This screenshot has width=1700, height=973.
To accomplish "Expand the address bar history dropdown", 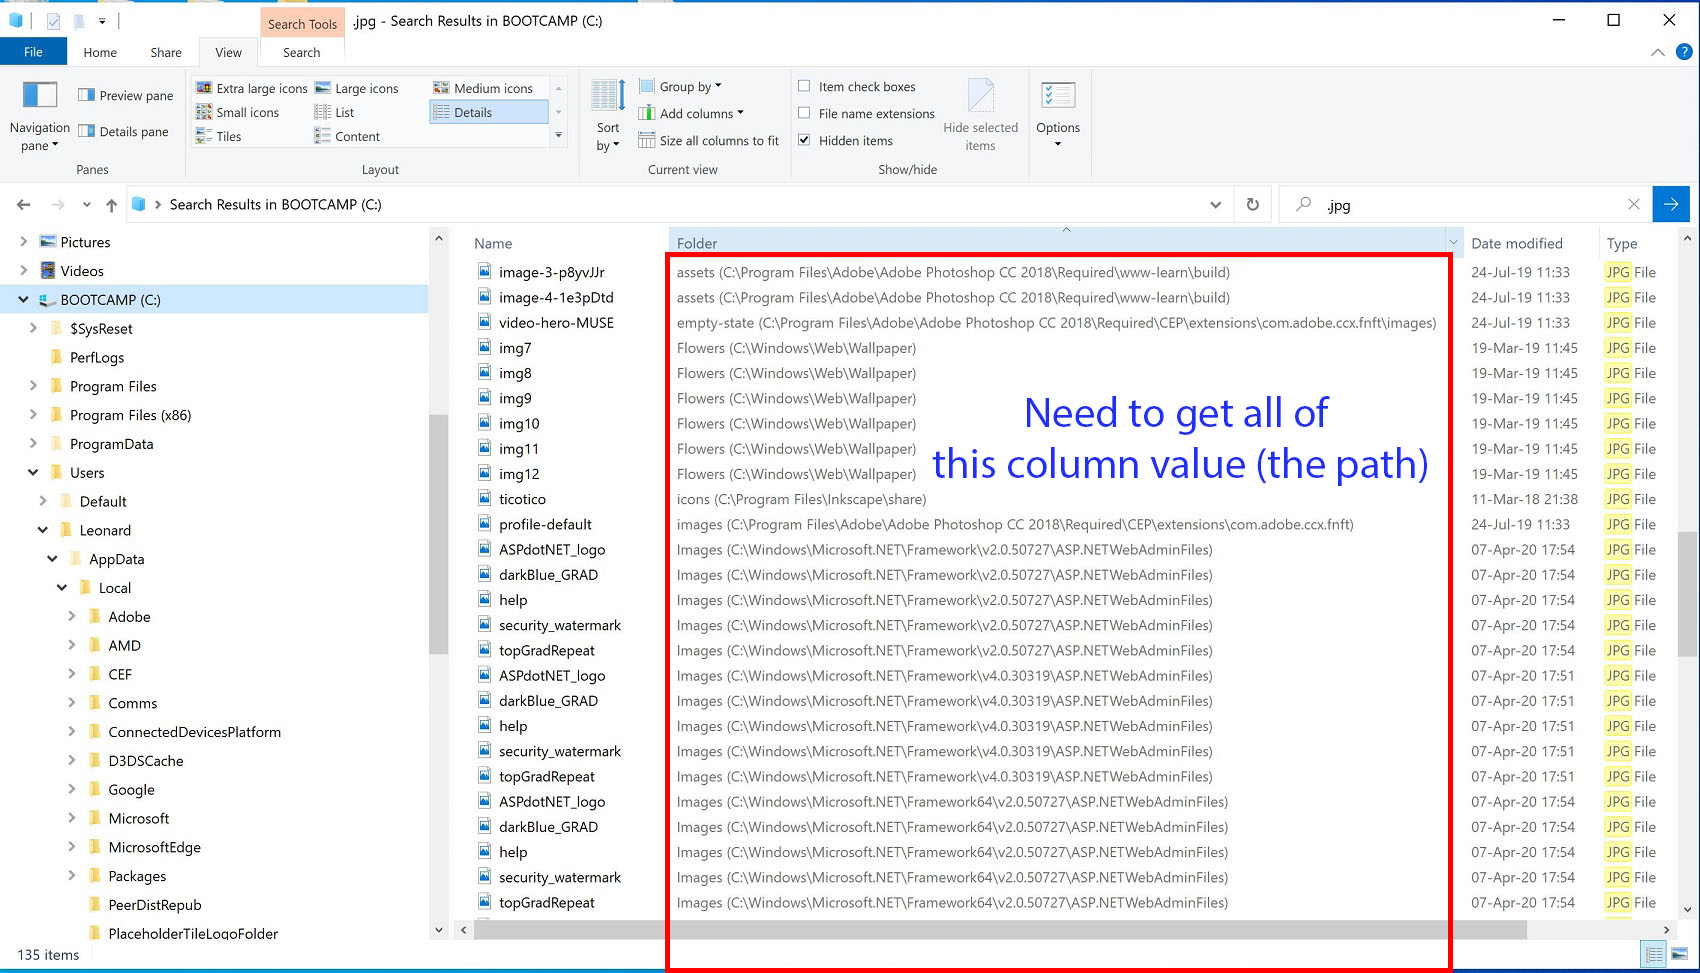I will (1215, 205).
